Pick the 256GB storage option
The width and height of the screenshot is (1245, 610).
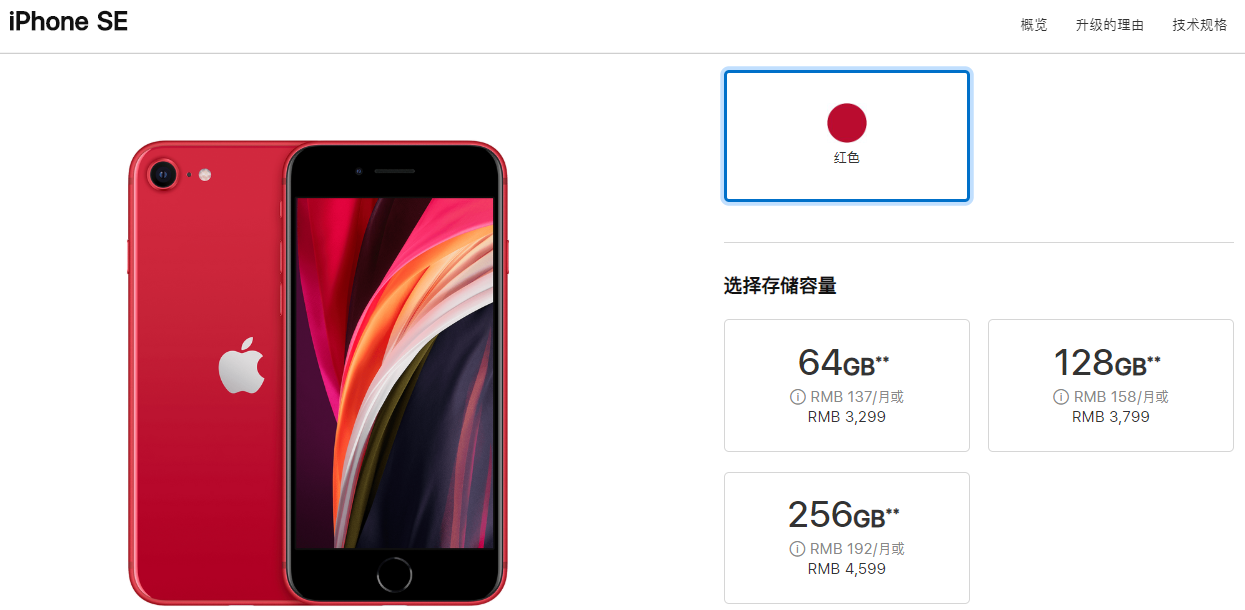pyautogui.click(x=847, y=538)
